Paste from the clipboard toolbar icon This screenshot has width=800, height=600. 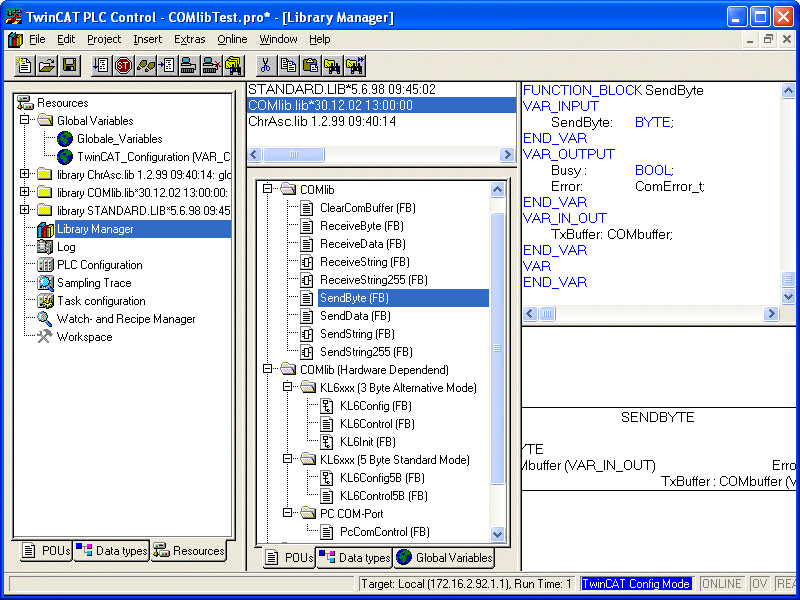[310, 66]
